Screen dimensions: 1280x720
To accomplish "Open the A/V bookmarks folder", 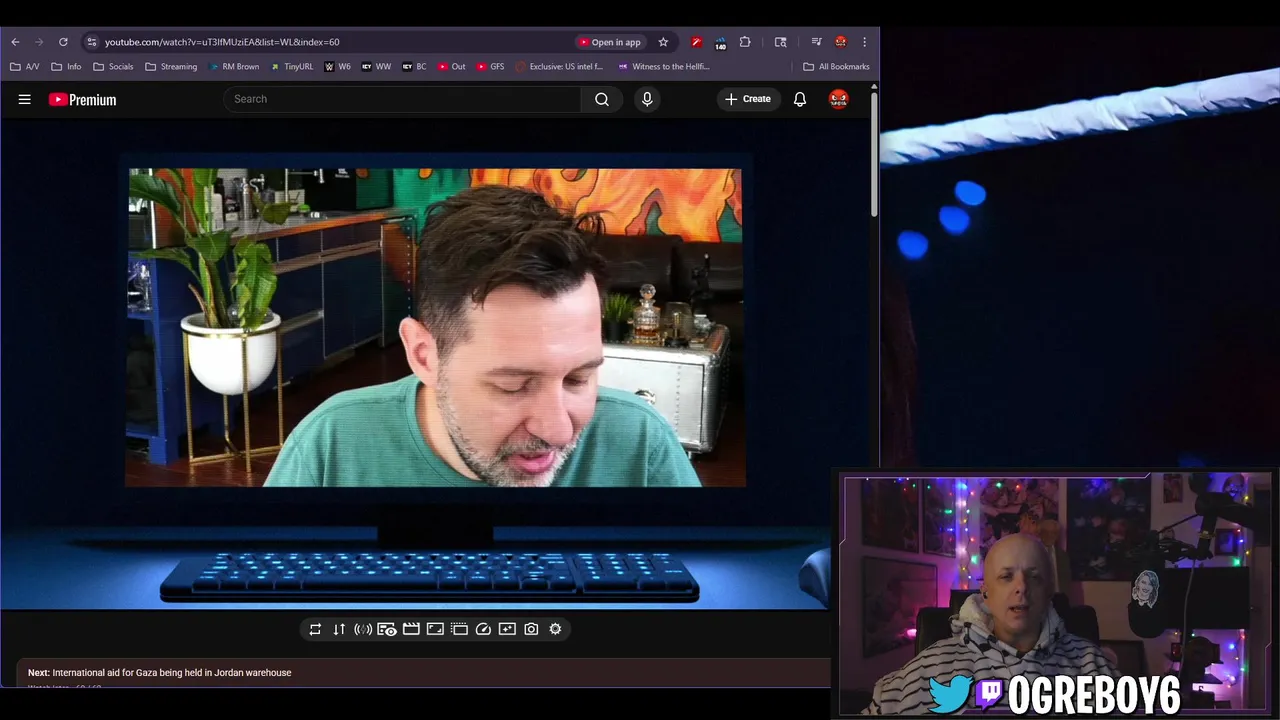I will pyautogui.click(x=25, y=67).
